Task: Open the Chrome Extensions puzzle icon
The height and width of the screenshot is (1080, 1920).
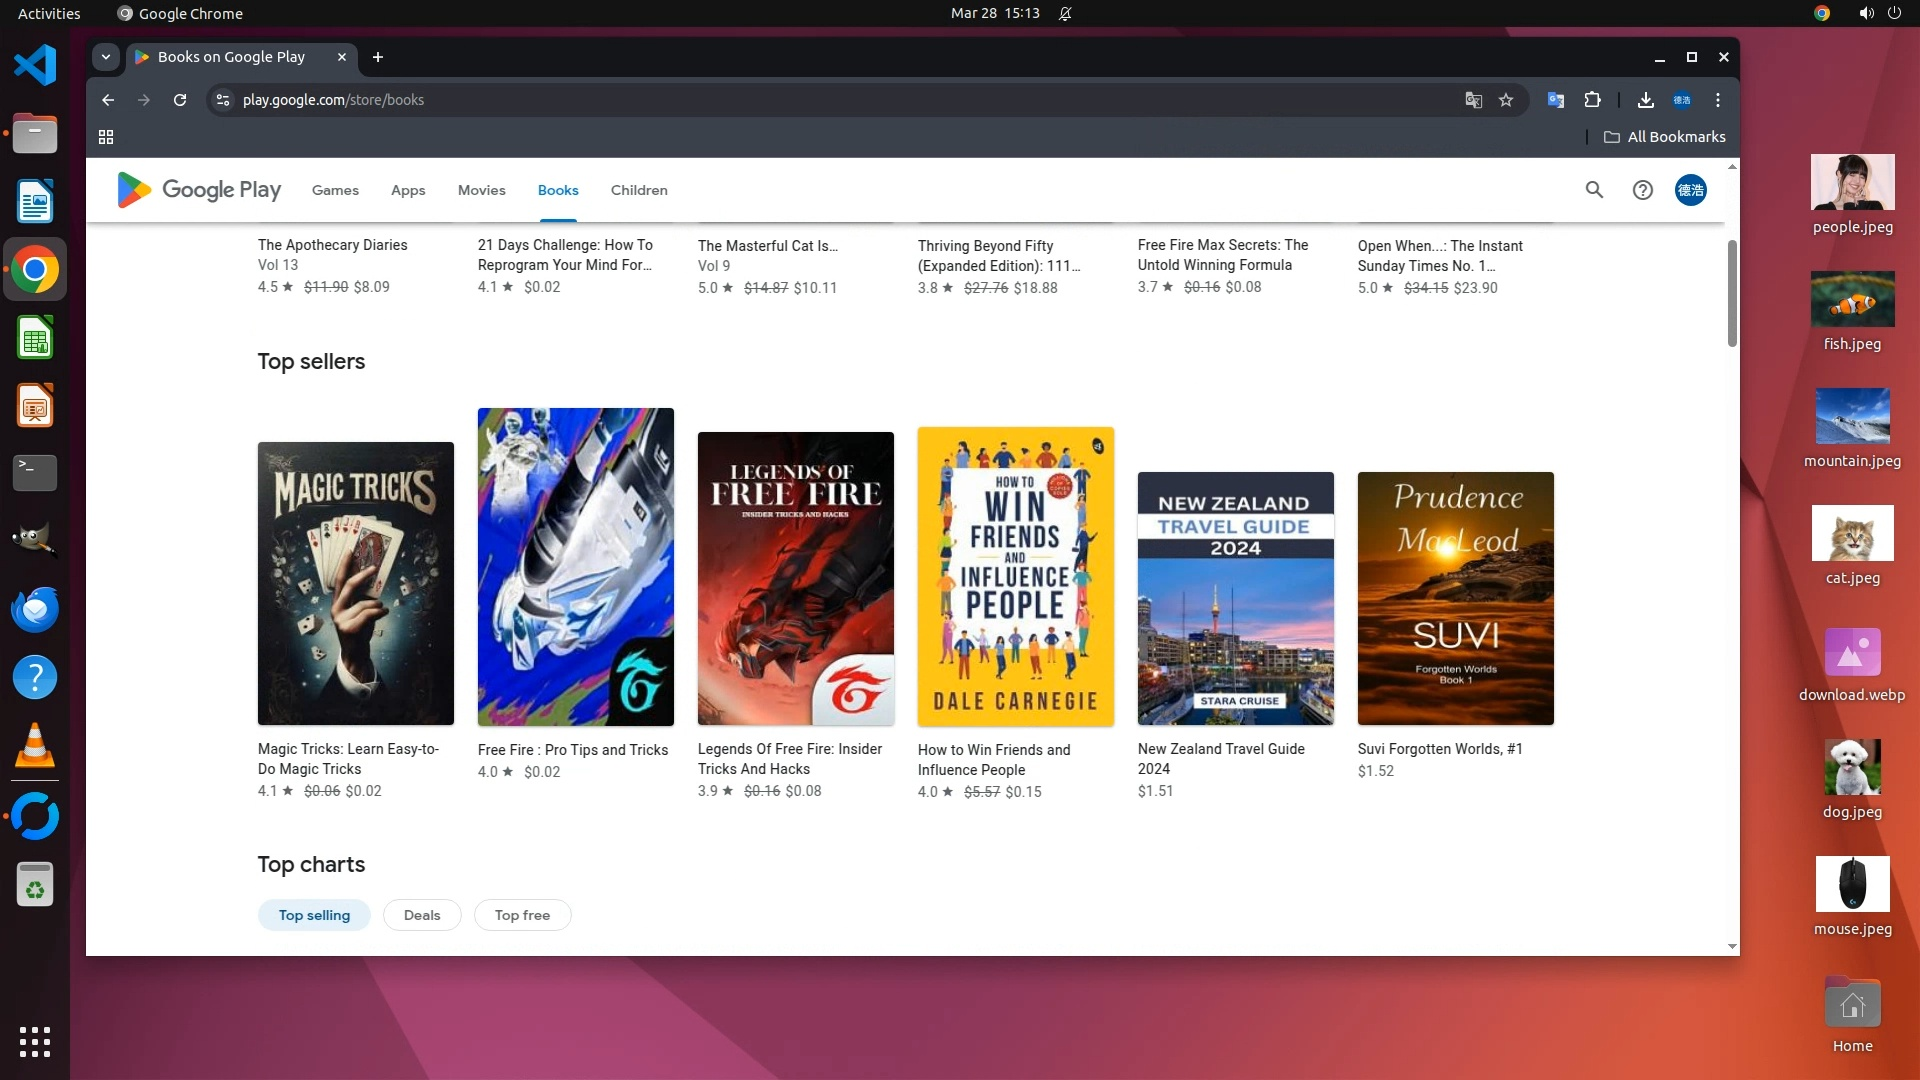Action: coord(1593,100)
